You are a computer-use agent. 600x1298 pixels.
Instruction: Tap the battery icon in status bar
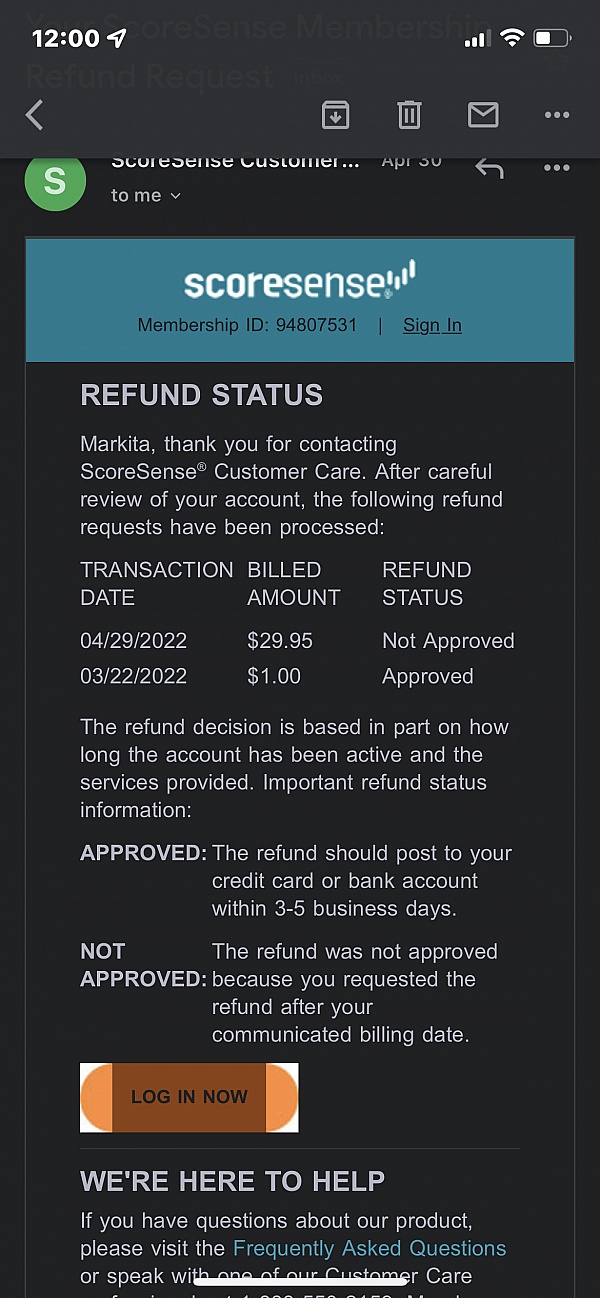[552, 39]
